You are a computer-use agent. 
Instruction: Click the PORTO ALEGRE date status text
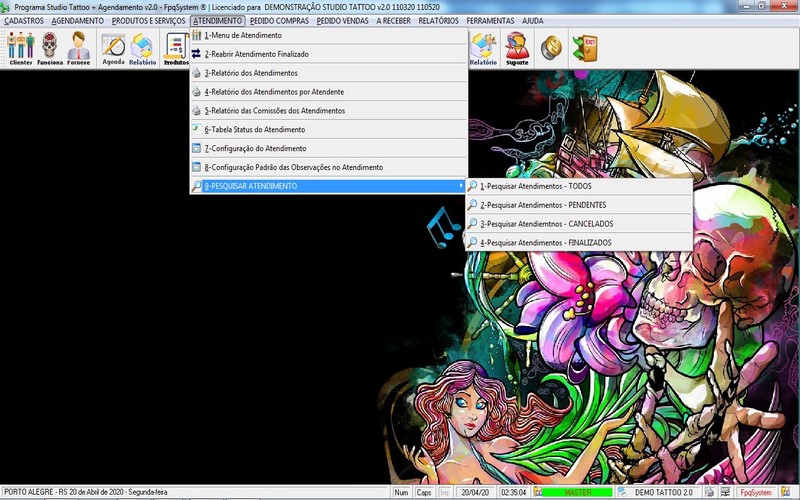86,492
